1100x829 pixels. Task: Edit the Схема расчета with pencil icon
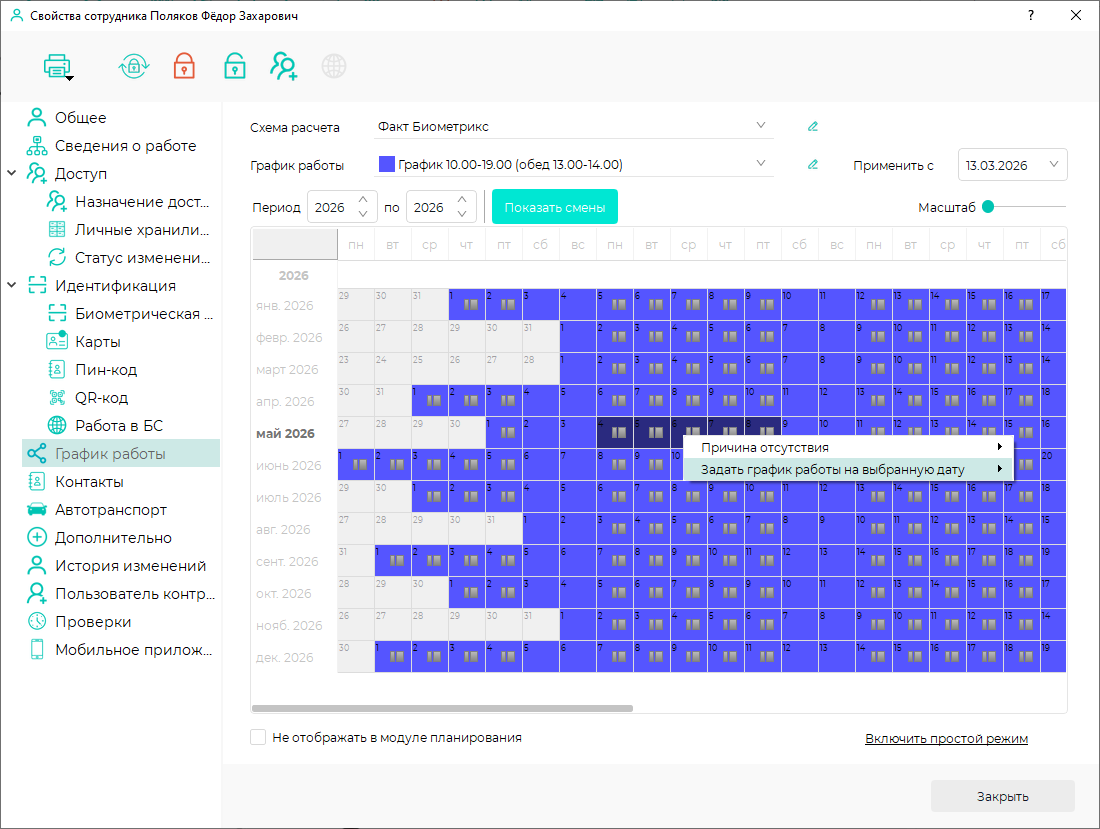tap(812, 127)
